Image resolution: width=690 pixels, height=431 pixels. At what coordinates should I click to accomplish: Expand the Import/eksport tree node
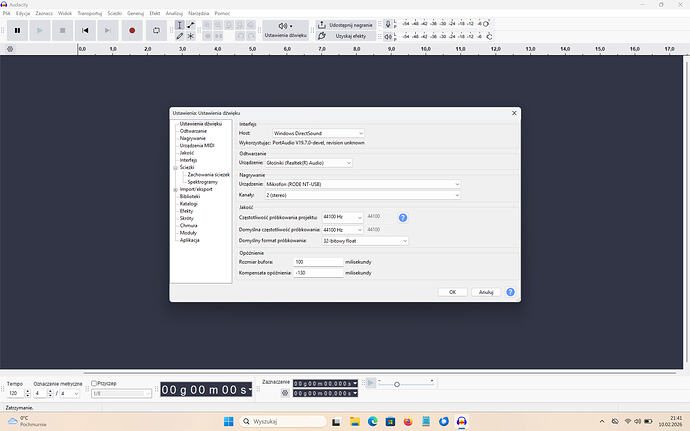click(x=175, y=189)
